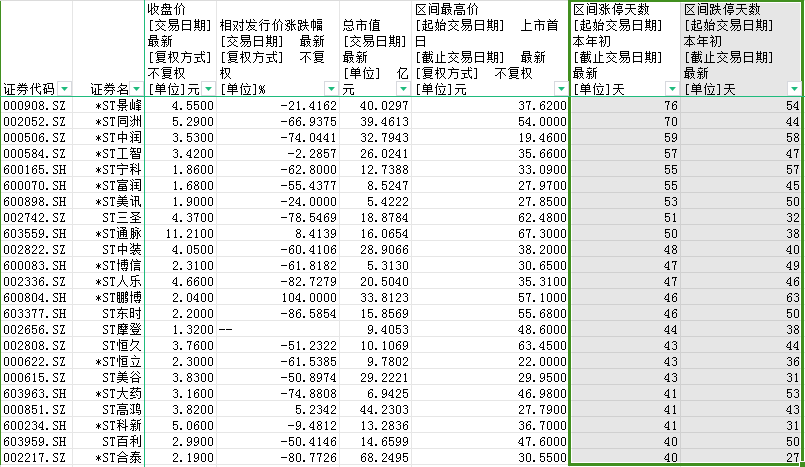805x467 pixels.
Task: Select cell 002336.SZ
Action: [x=36, y=282]
